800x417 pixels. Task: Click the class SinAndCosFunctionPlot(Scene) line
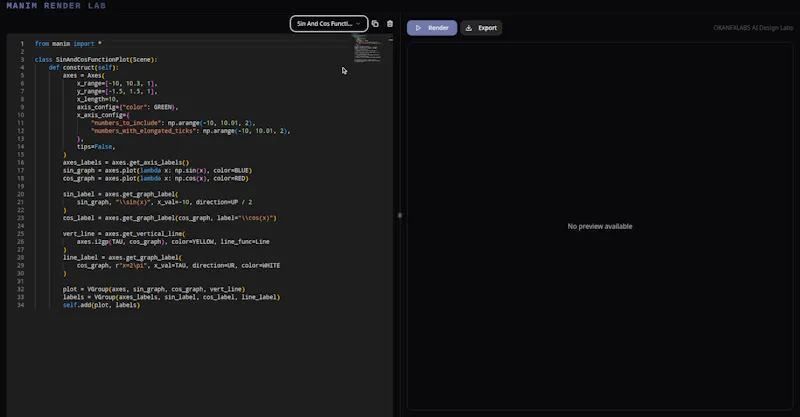(x=96, y=60)
